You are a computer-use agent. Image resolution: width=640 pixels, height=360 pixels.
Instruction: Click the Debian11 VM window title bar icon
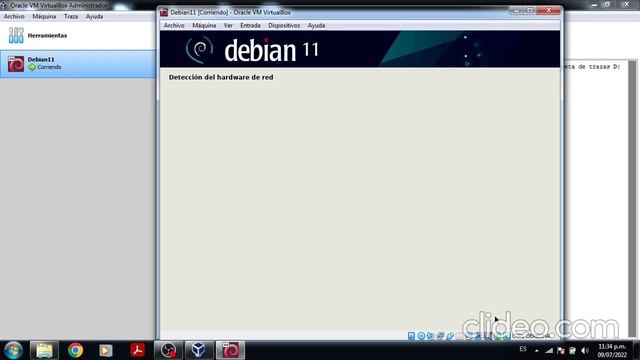point(164,12)
